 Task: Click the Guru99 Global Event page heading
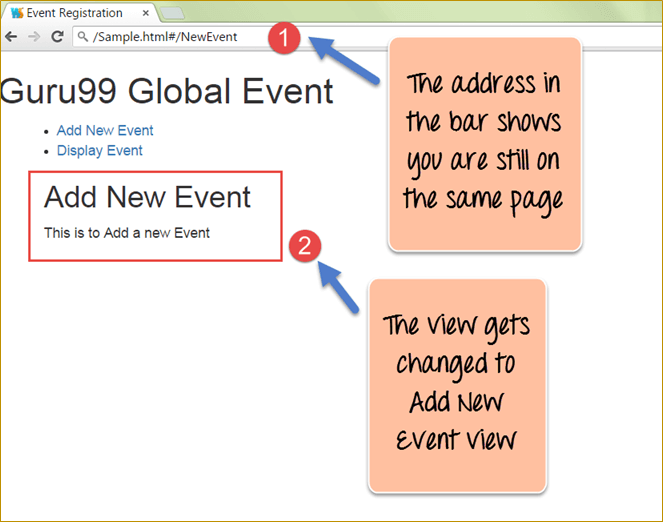coord(167,91)
